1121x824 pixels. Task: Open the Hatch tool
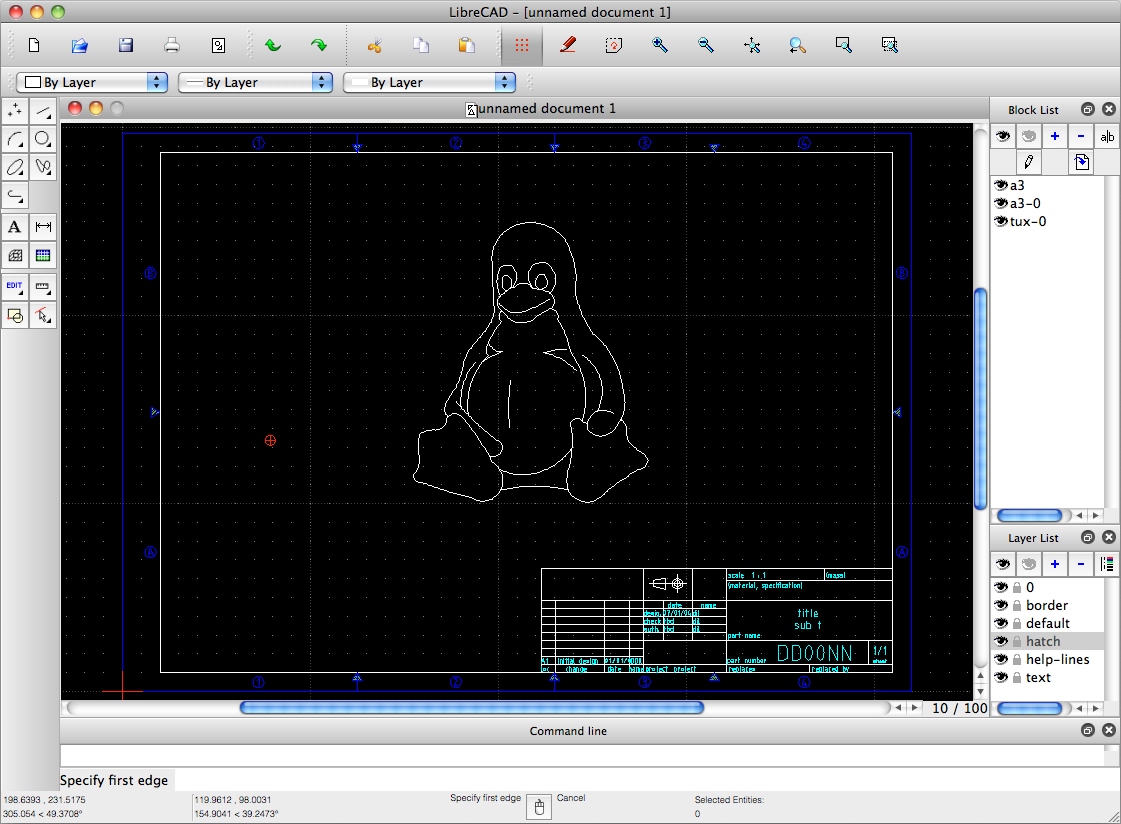point(15,255)
